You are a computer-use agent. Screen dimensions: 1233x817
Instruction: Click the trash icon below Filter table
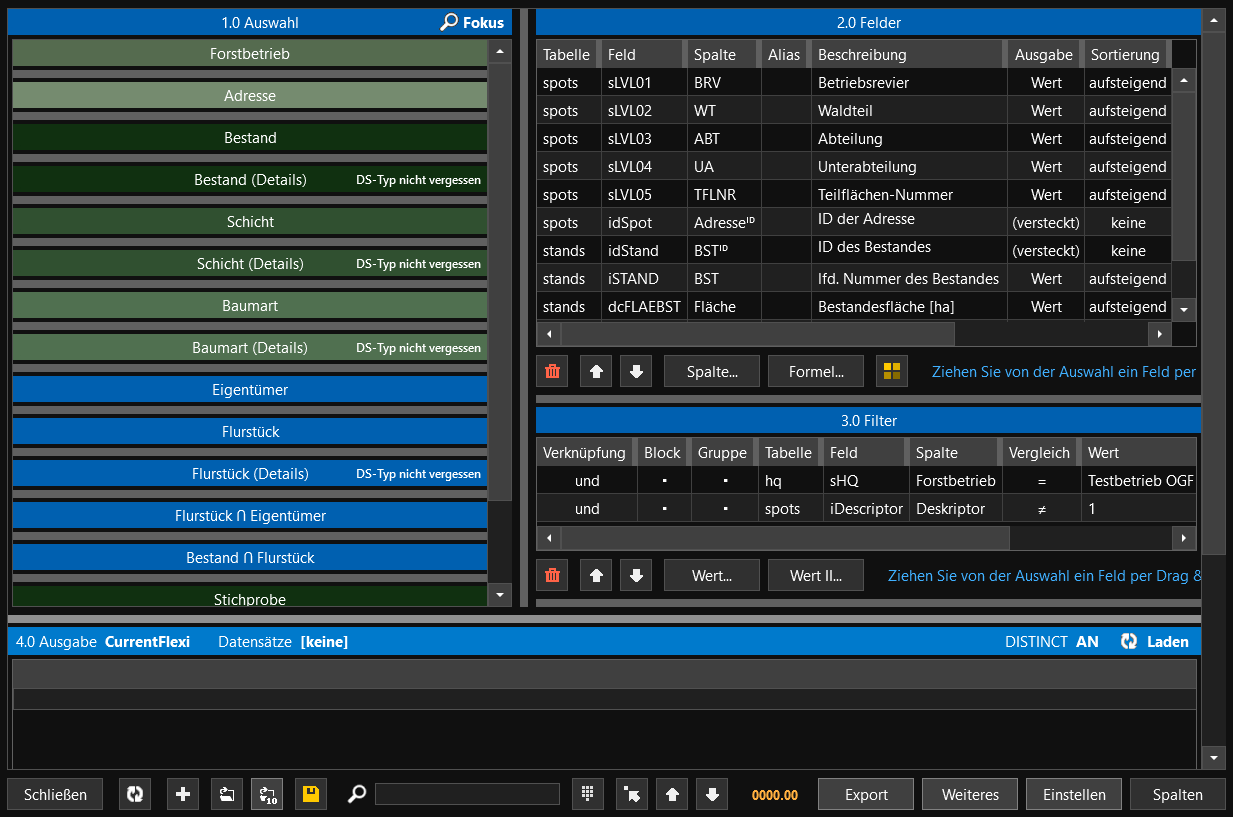tap(552, 576)
